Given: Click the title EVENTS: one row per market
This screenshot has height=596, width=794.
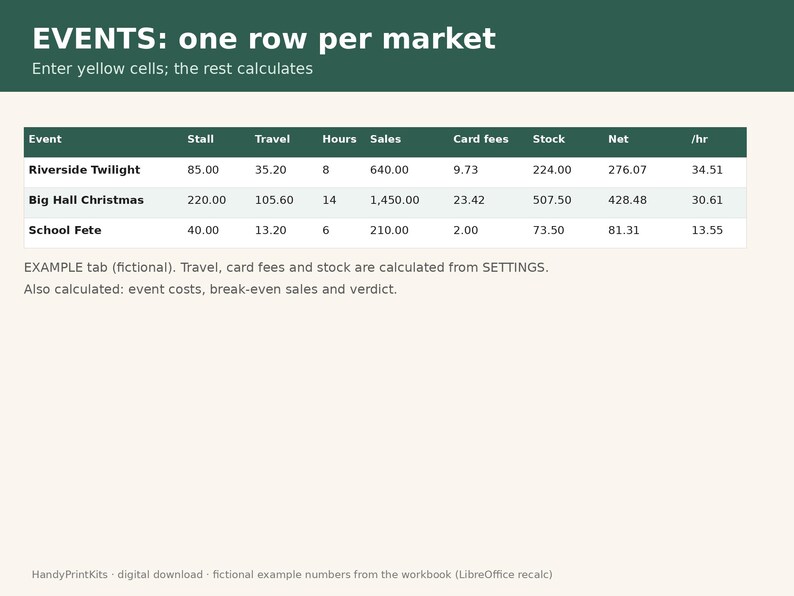Looking at the screenshot, I should (x=264, y=39).
